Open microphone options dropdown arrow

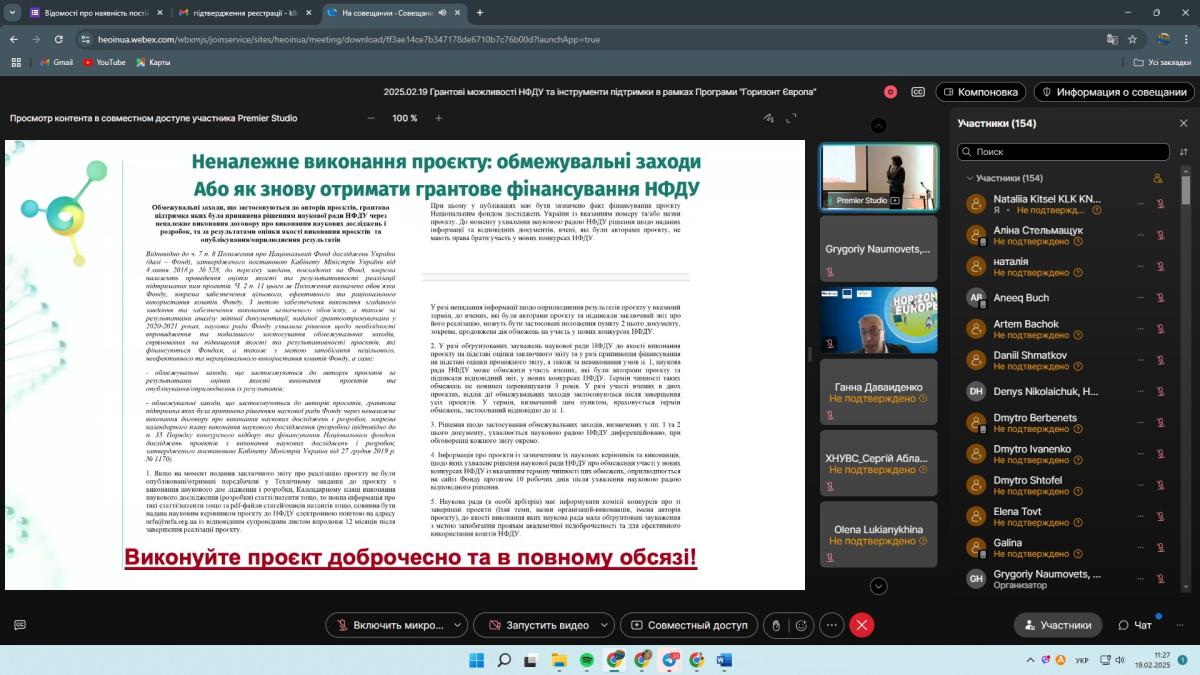point(459,625)
